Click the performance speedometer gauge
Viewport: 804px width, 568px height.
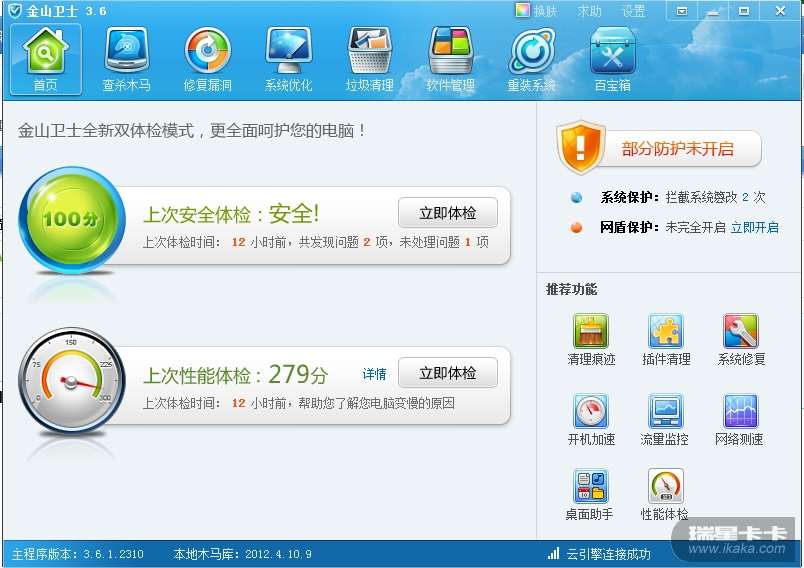click(71, 380)
